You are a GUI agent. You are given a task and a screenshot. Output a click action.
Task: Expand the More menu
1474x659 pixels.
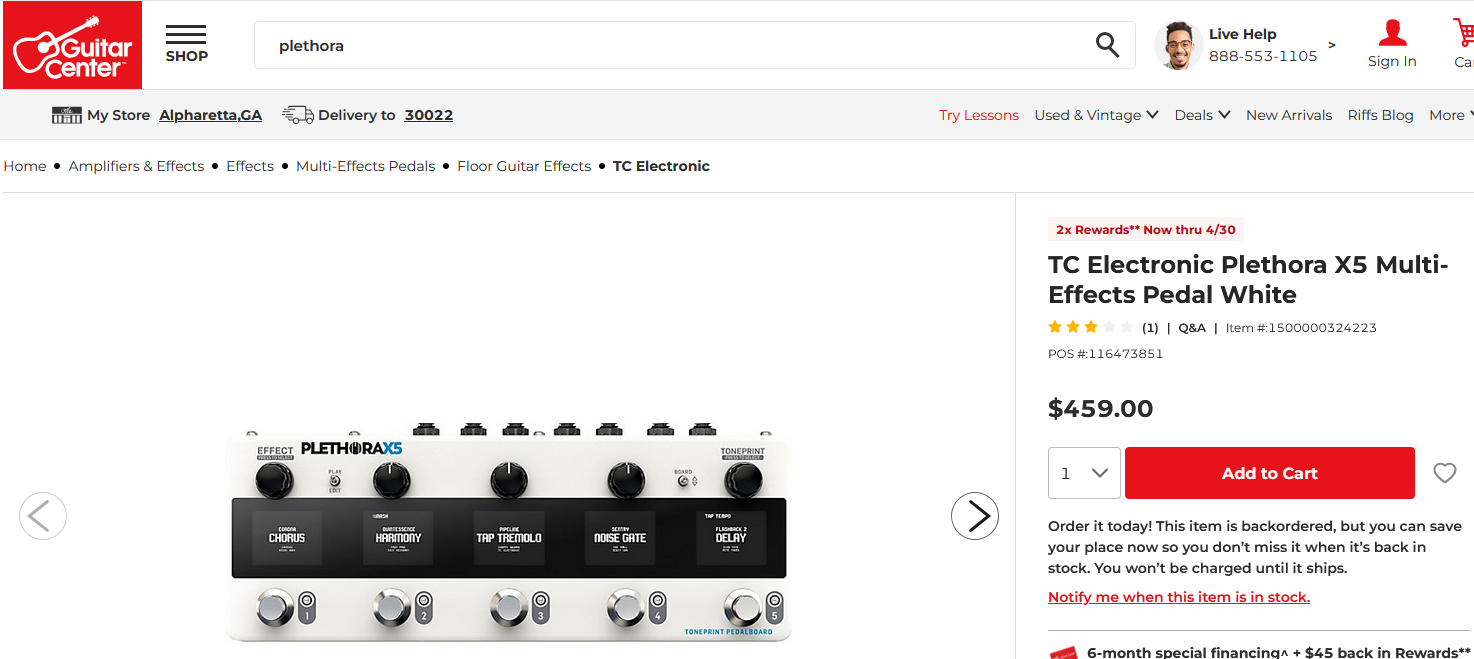pos(1451,115)
